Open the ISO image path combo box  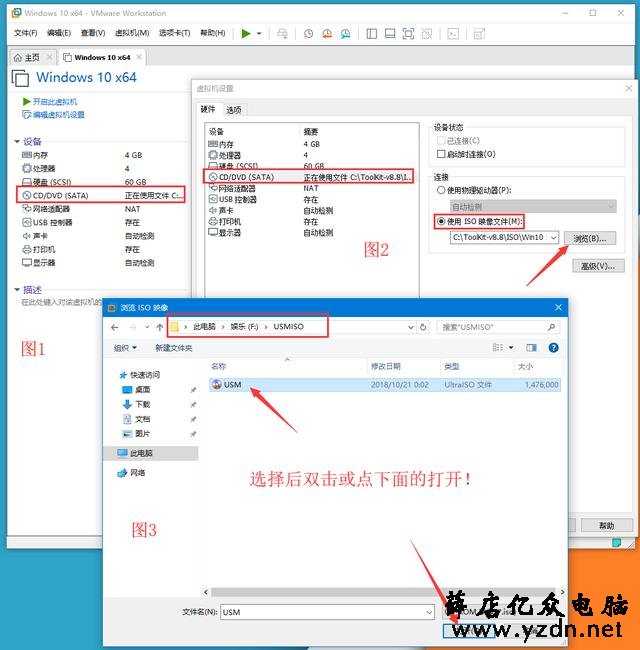[504, 238]
